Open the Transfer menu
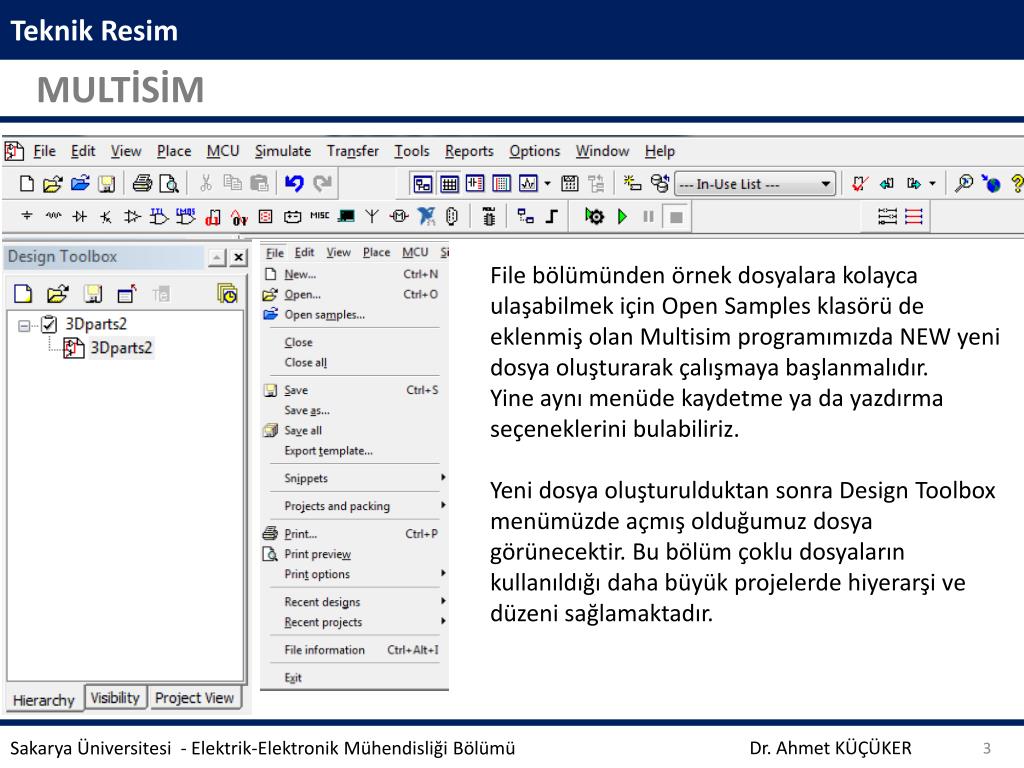 (x=353, y=151)
